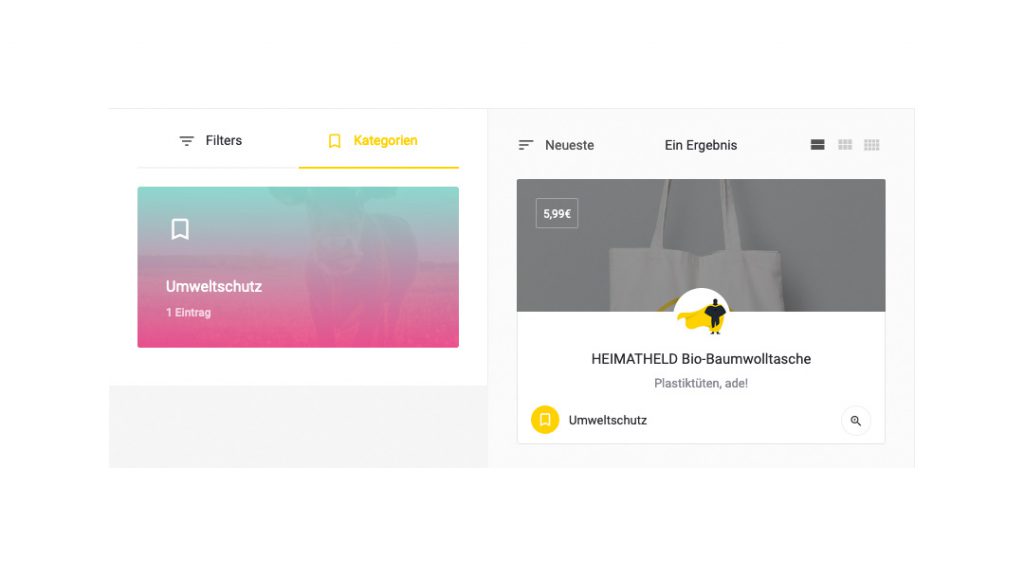Click the yellow round Umweltschutz category icon

pyautogui.click(x=545, y=420)
